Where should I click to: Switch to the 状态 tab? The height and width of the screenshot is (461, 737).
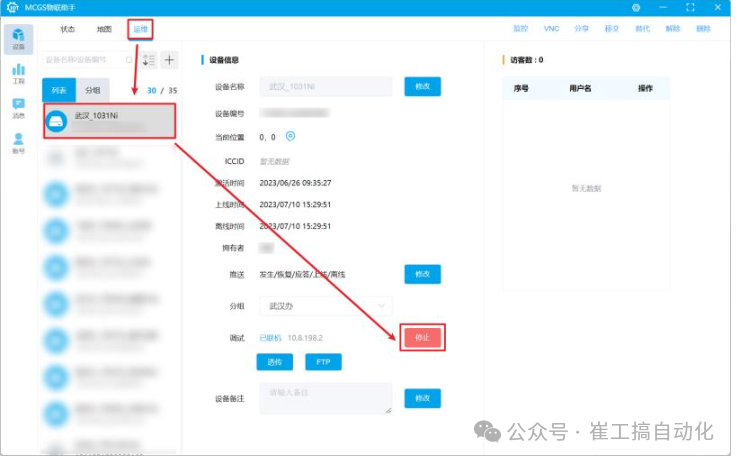(x=67, y=29)
